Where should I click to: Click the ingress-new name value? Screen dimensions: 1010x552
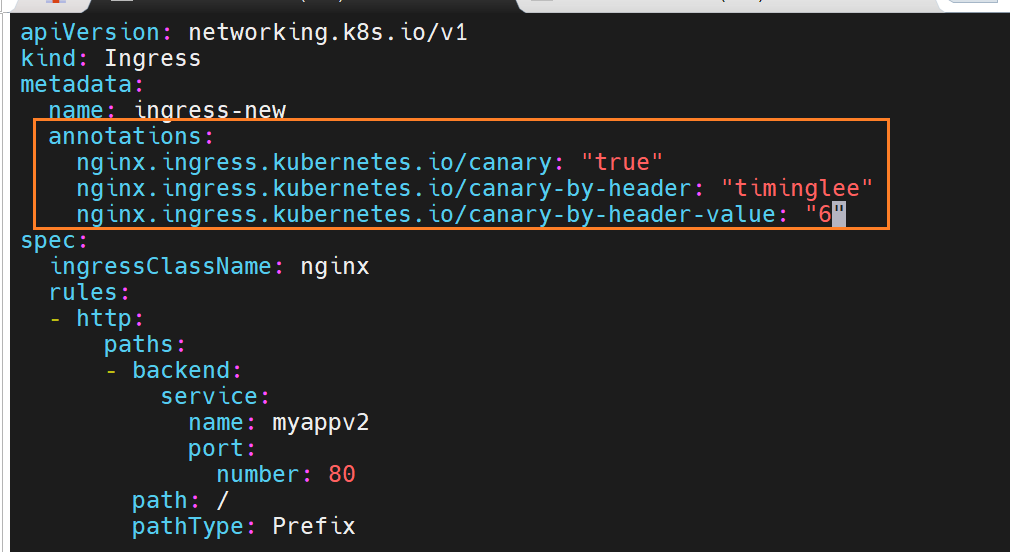[x=209, y=110]
